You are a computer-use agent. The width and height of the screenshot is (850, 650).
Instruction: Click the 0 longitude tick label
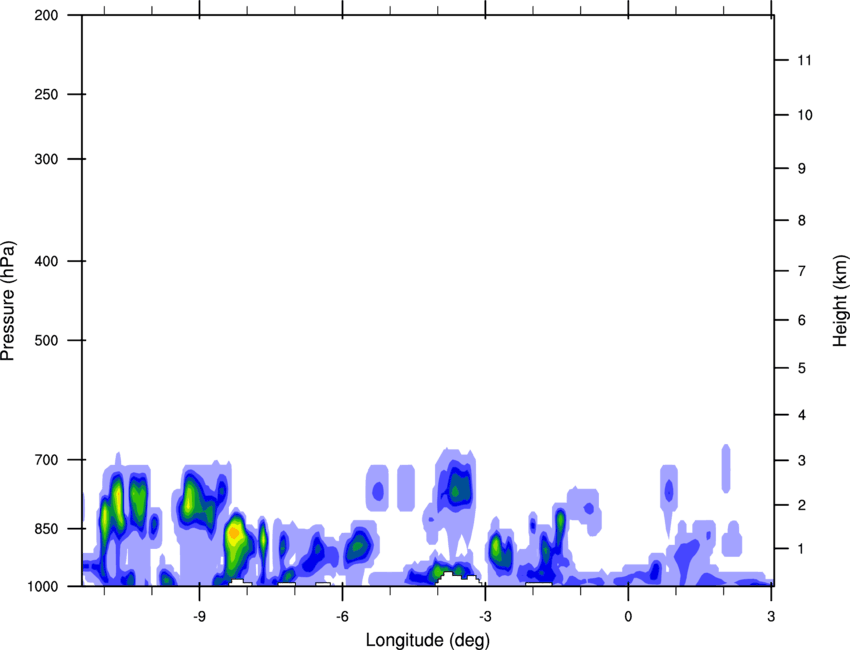click(628, 616)
